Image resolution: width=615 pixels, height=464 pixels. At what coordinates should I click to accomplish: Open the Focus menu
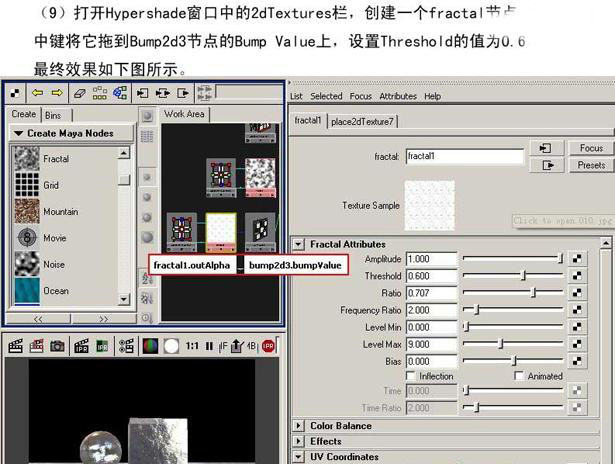tap(360, 96)
